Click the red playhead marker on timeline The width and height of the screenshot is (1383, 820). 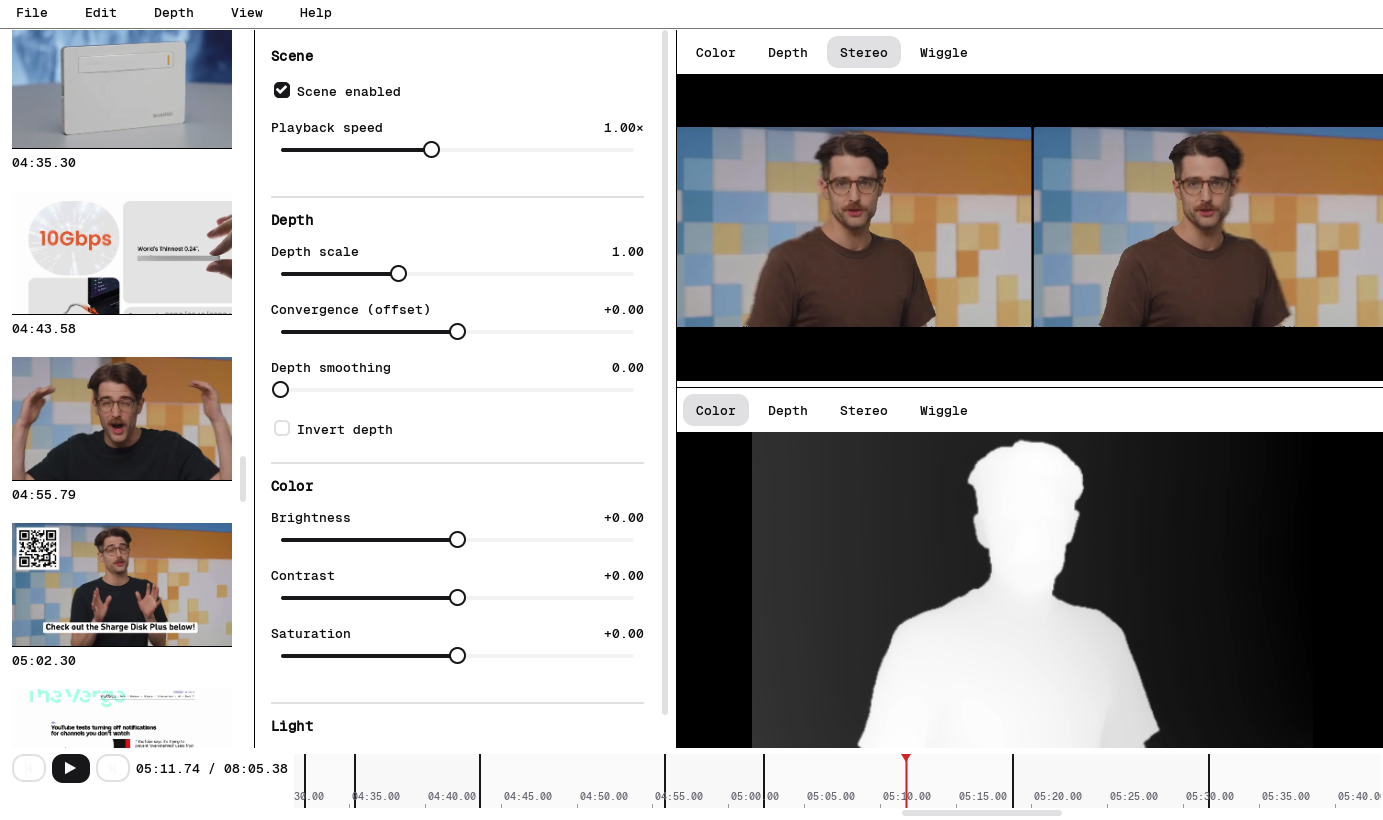point(906,760)
